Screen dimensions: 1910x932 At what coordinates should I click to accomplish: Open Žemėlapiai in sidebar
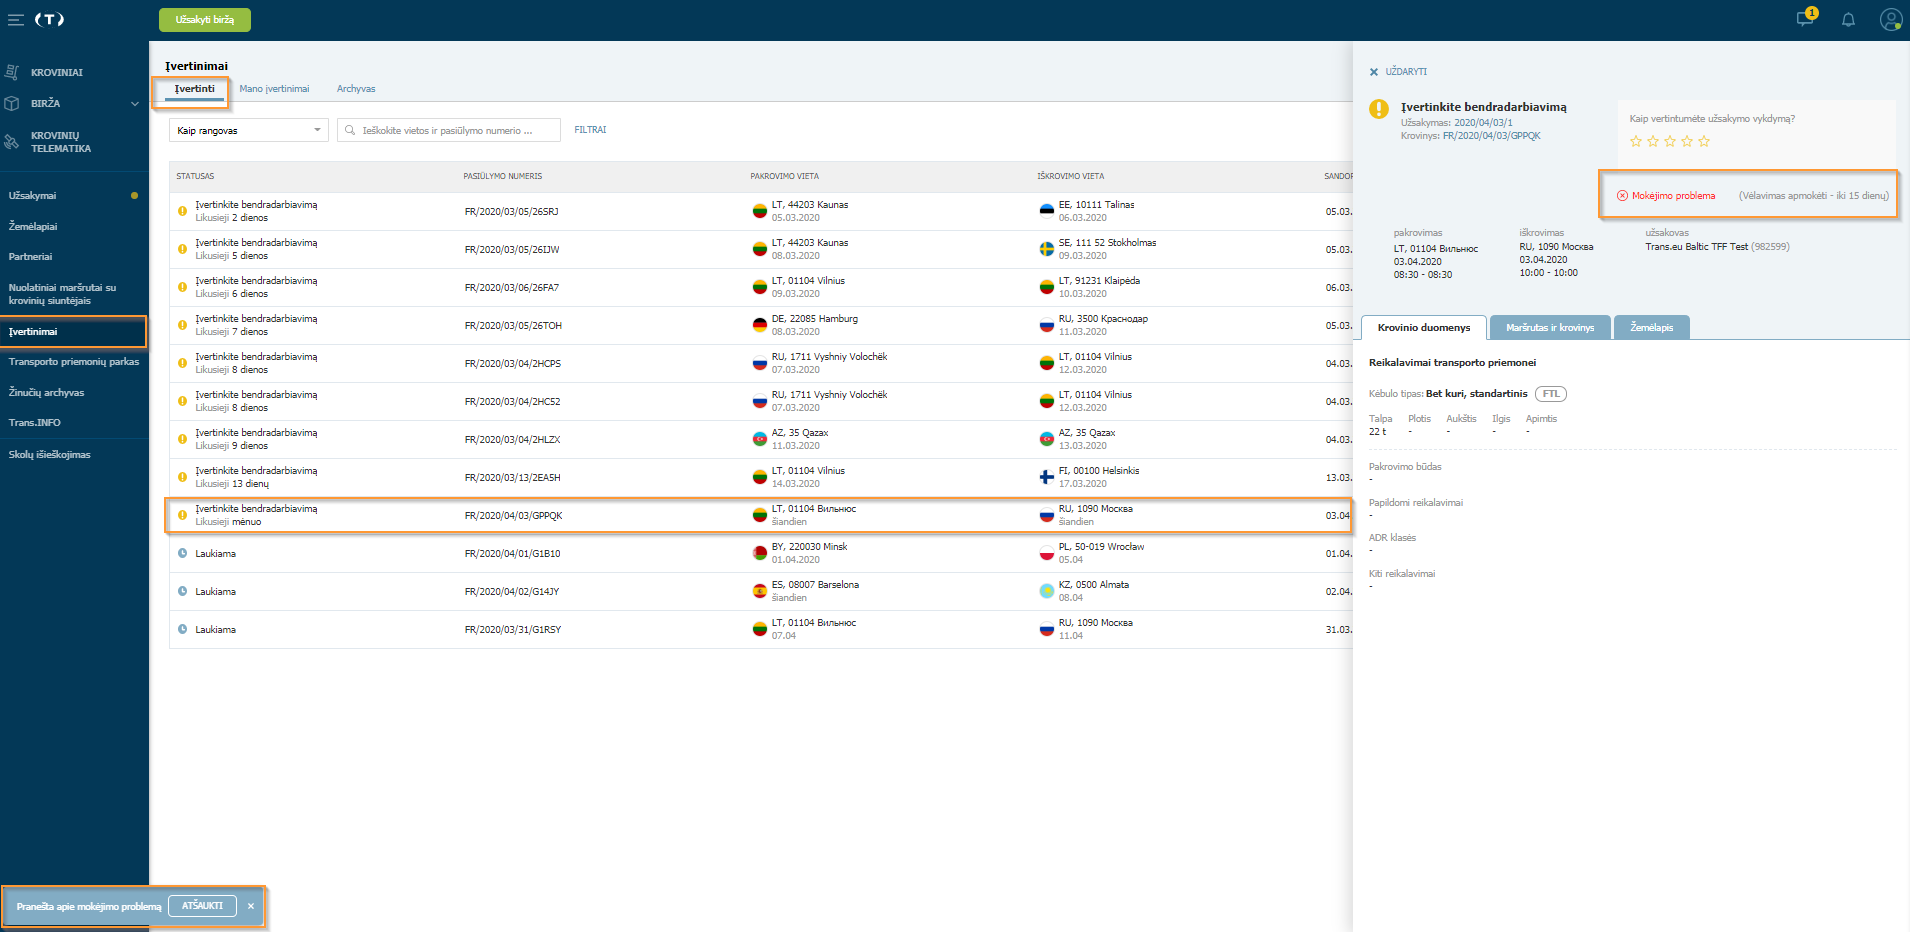tap(33, 227)
